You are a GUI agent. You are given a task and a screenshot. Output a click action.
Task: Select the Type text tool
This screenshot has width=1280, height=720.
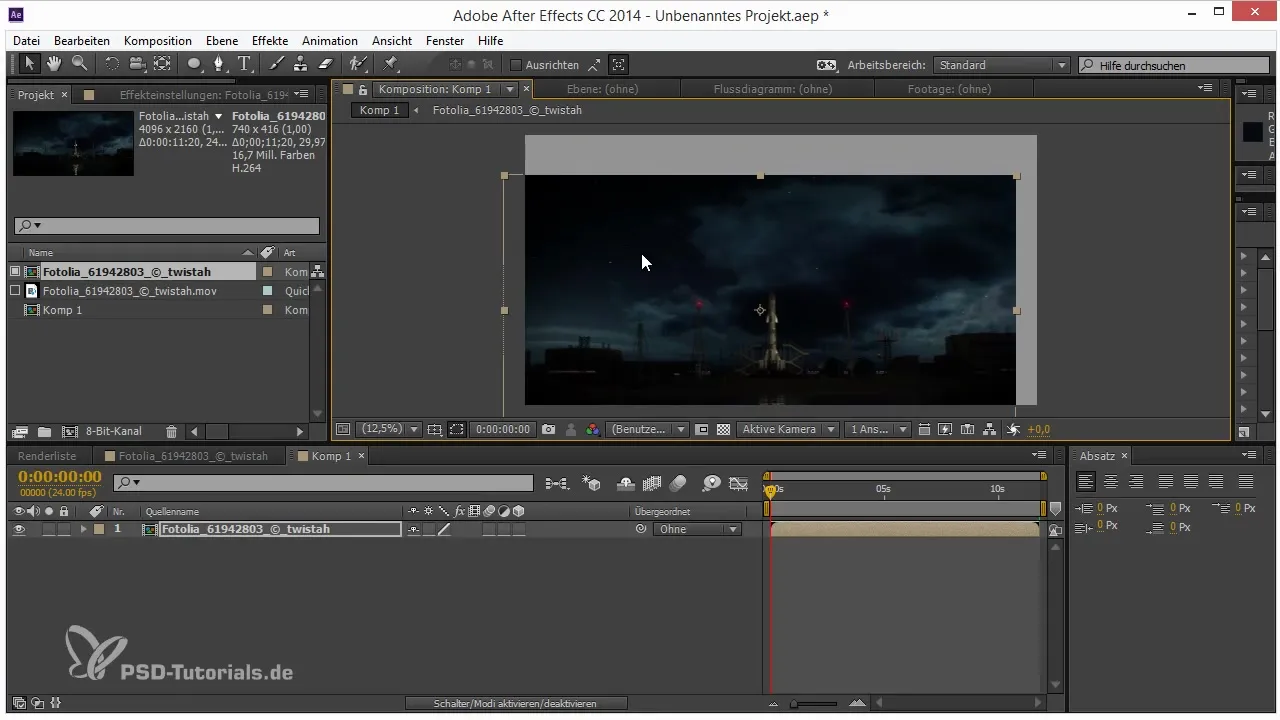(x=244, y=64)
